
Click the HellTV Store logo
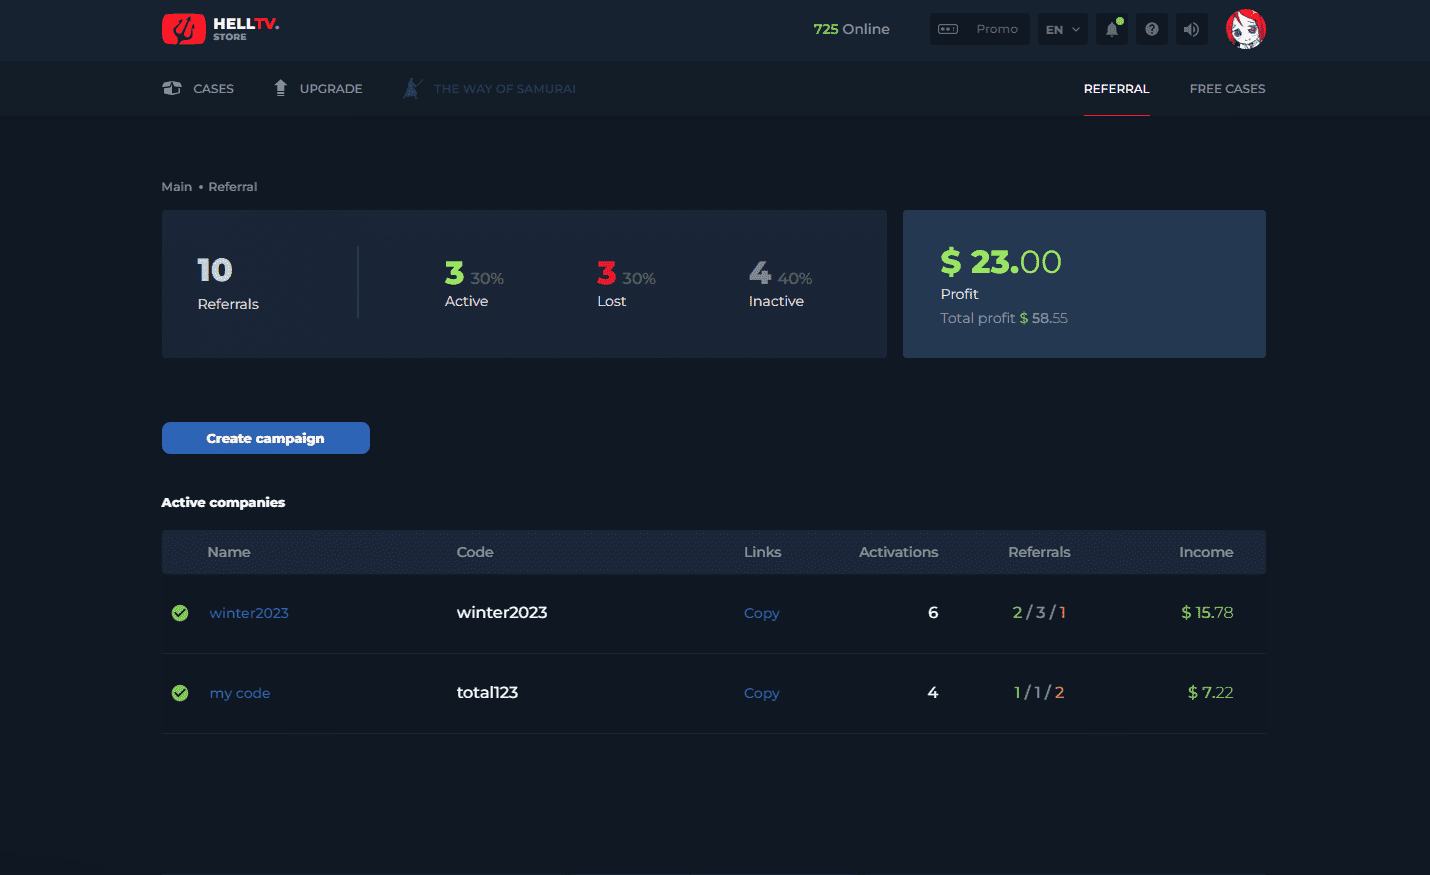pyautogui.click(x=220, y=29)
